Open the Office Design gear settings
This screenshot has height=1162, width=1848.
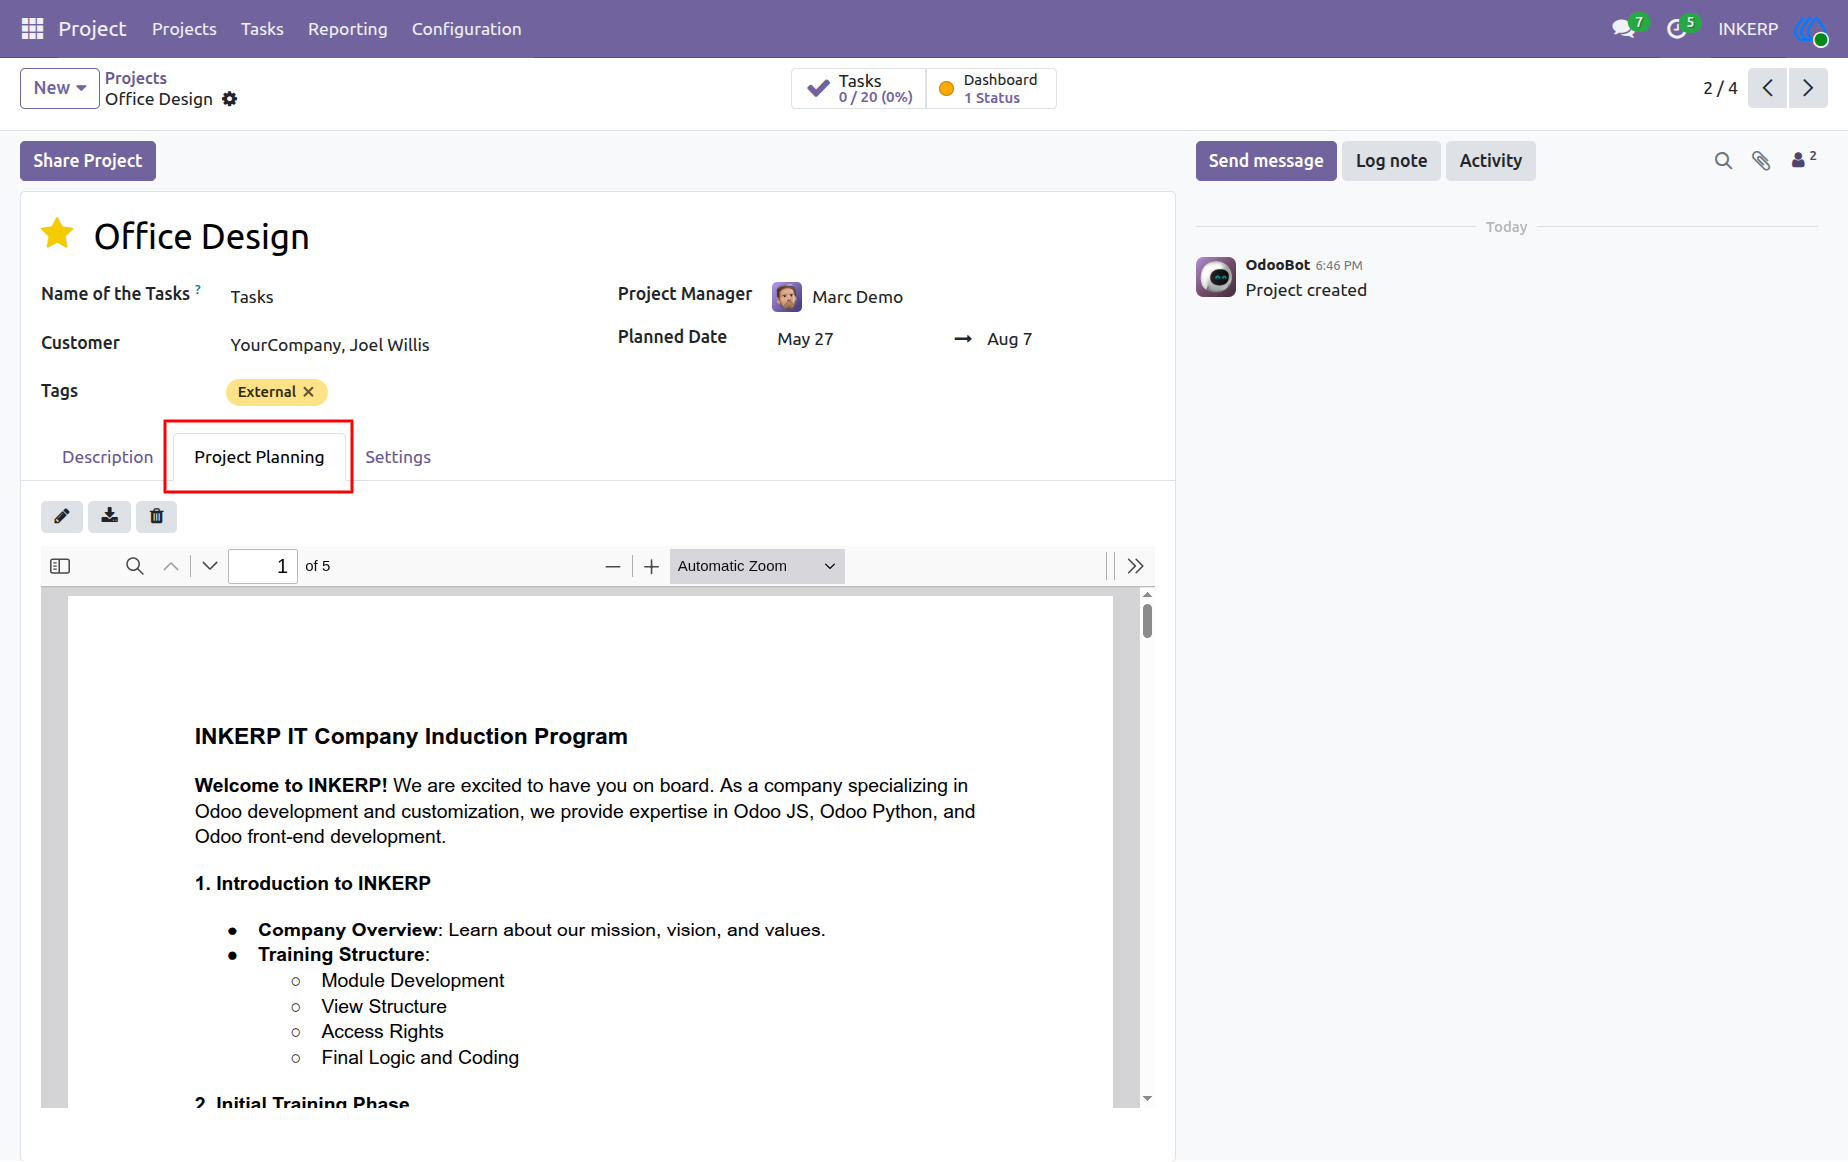pos(230,99)
